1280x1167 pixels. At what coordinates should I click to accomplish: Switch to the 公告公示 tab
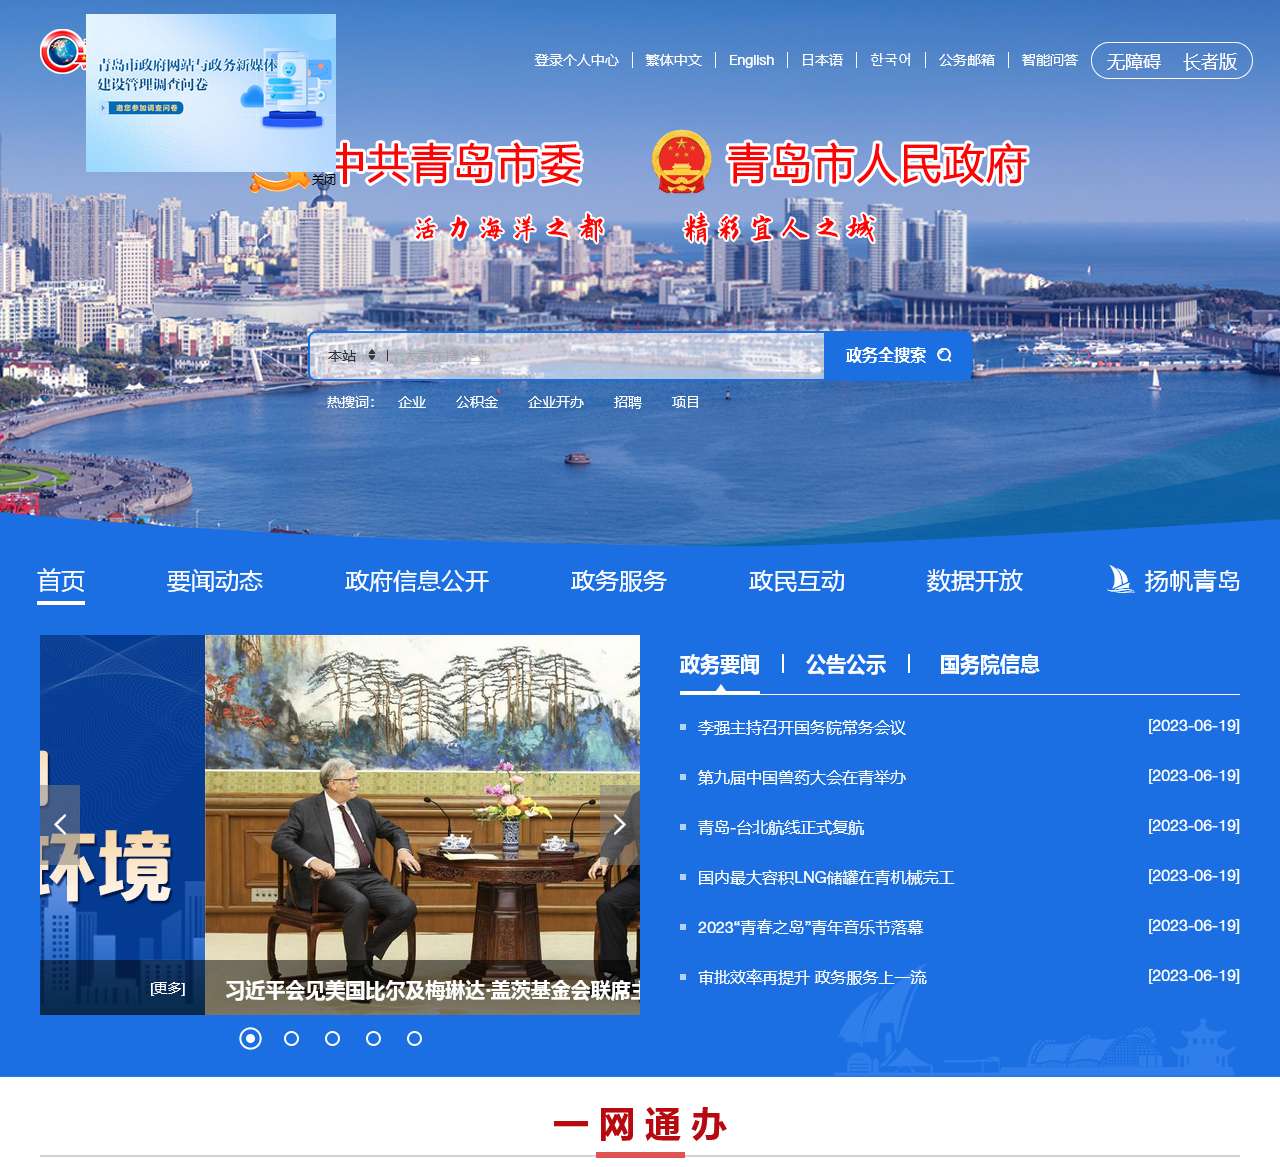845,665
